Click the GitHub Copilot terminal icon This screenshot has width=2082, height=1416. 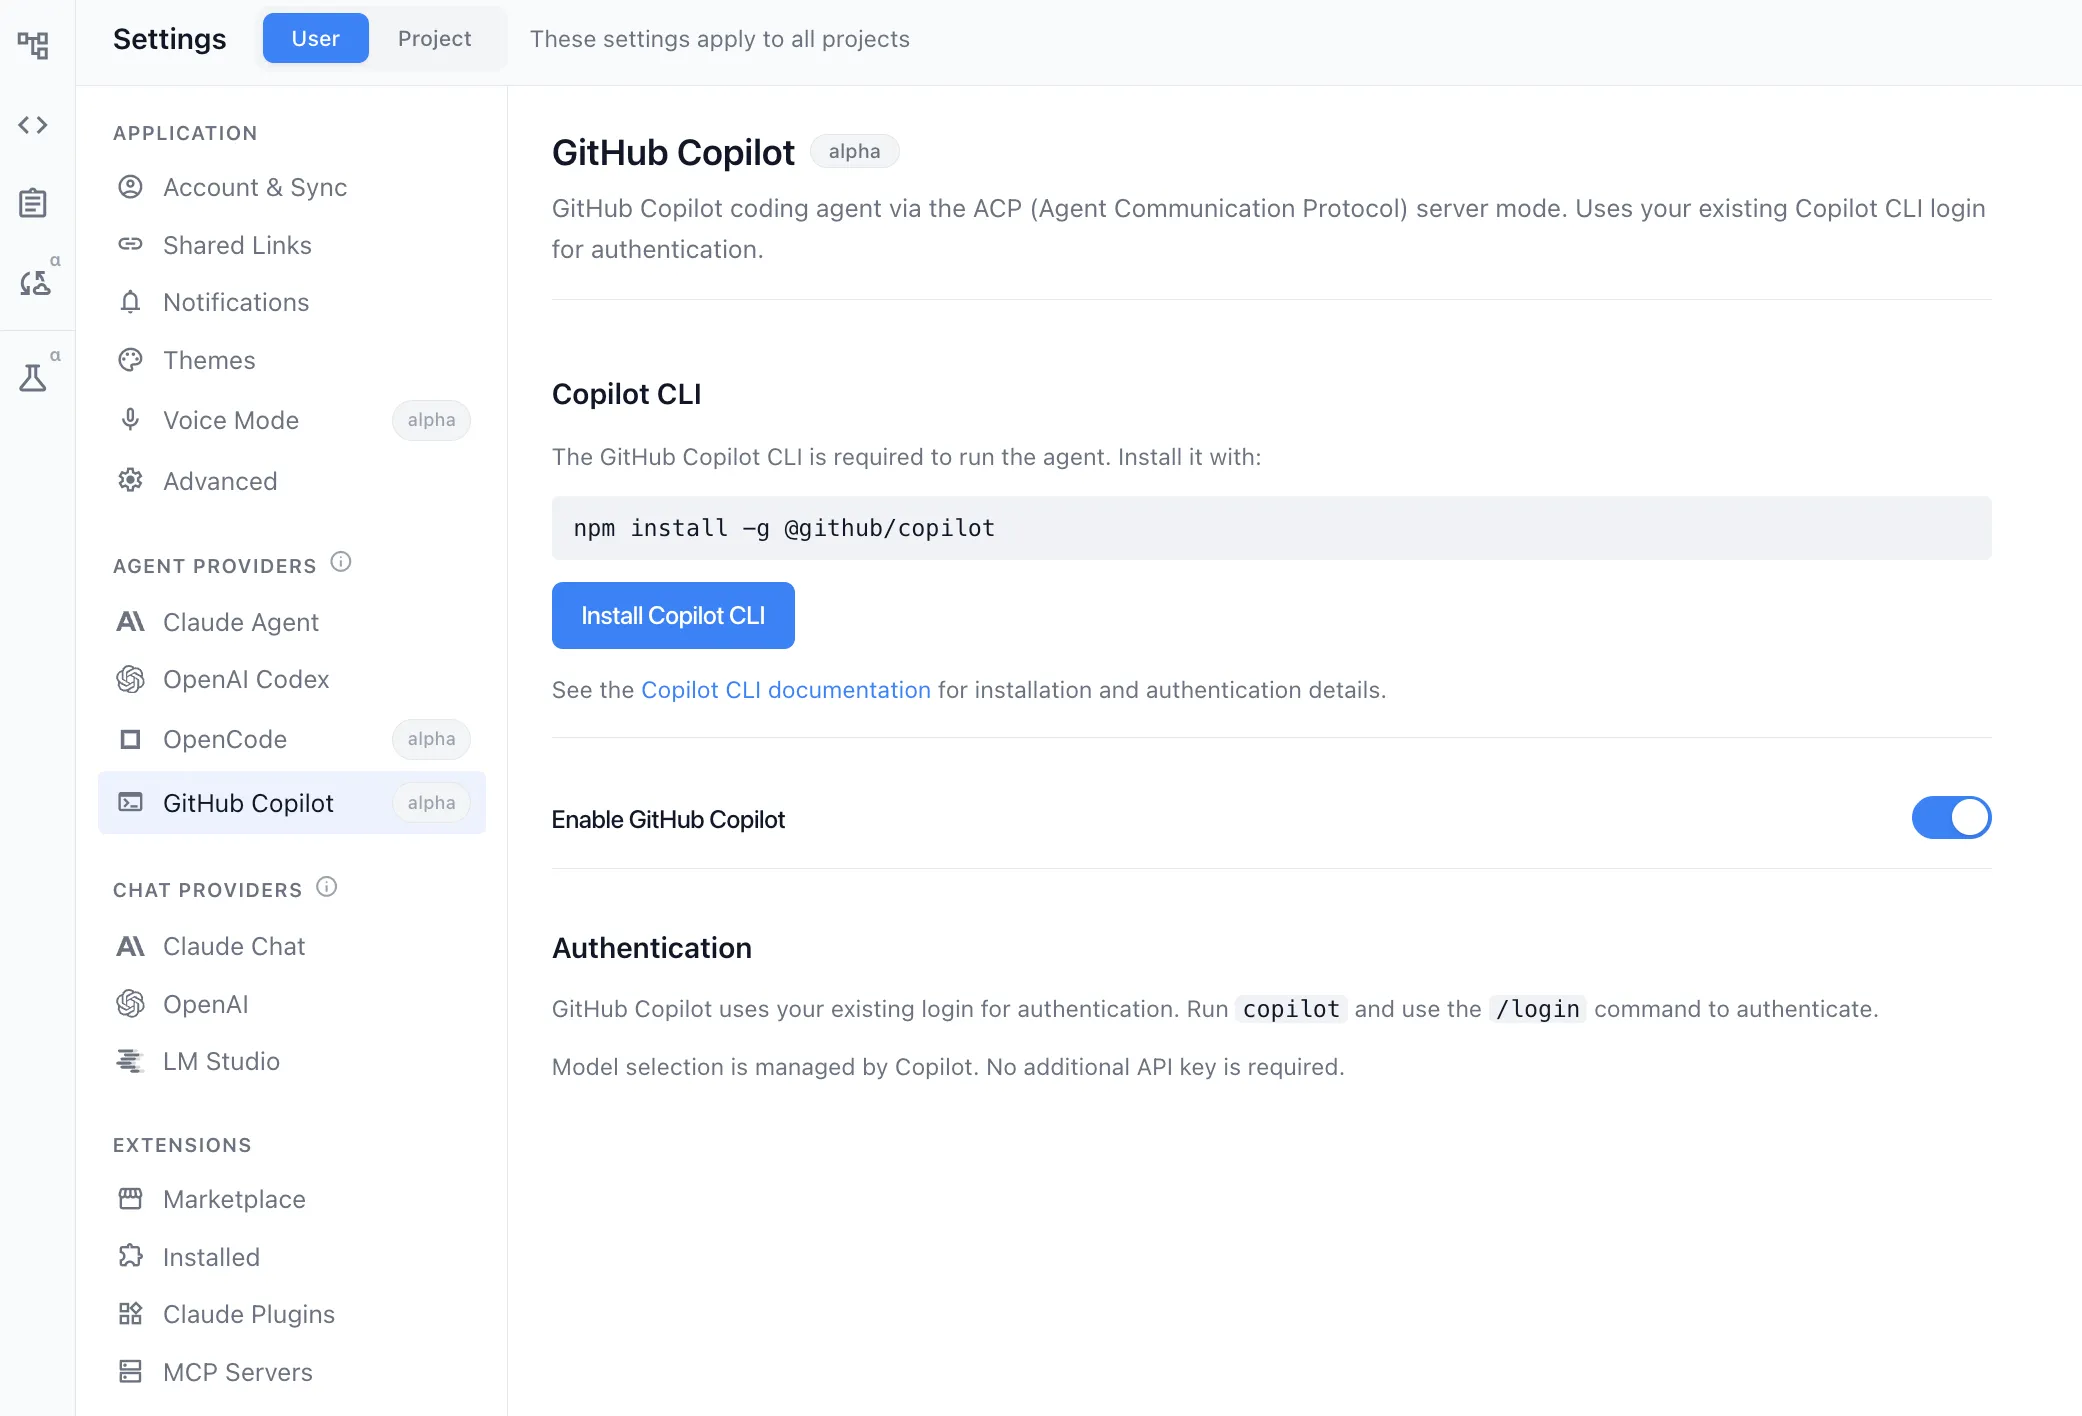[x=131, y=803]
